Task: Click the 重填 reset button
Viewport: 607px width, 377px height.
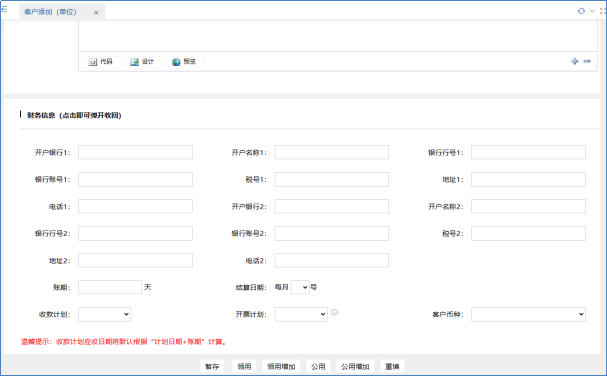Action: point(392,367)
